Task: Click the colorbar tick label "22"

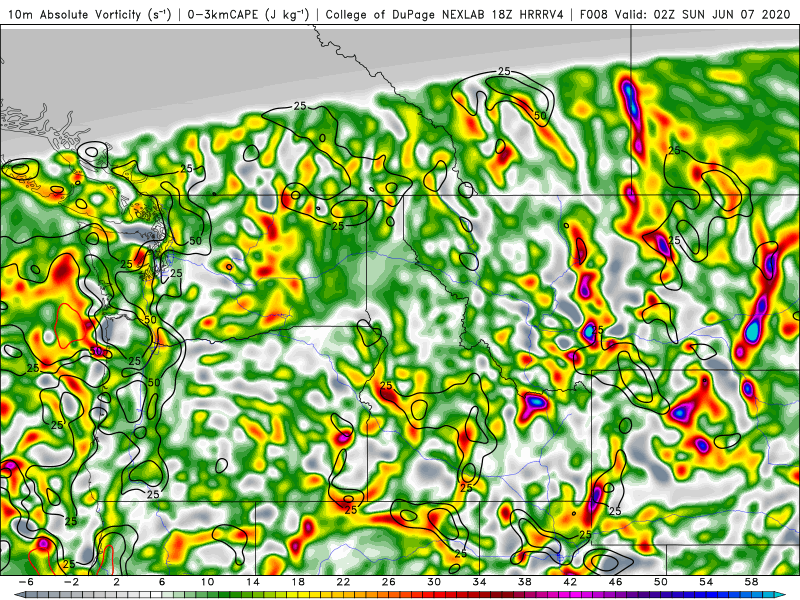Action: pos(343,582)
